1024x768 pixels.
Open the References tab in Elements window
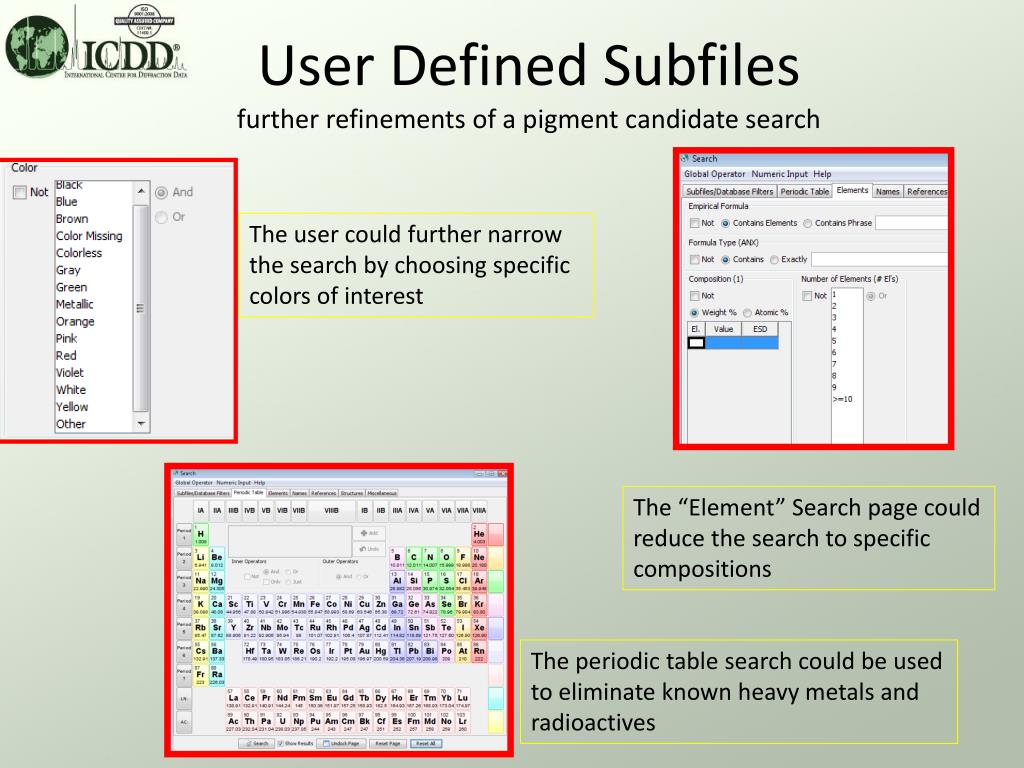click(926, 191)
